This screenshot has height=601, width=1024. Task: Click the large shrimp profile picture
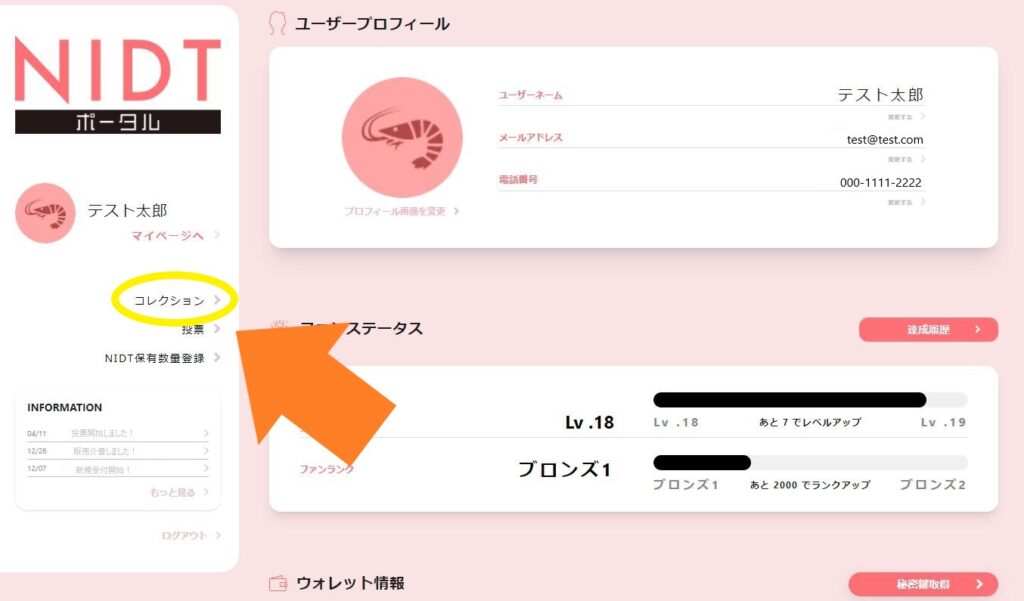coord(402,138)
